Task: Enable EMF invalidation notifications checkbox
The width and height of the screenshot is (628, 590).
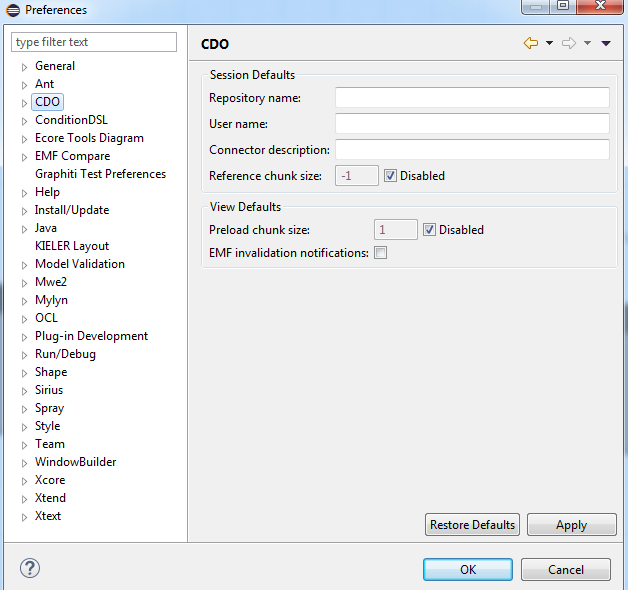Action: (x=380, y=253)
